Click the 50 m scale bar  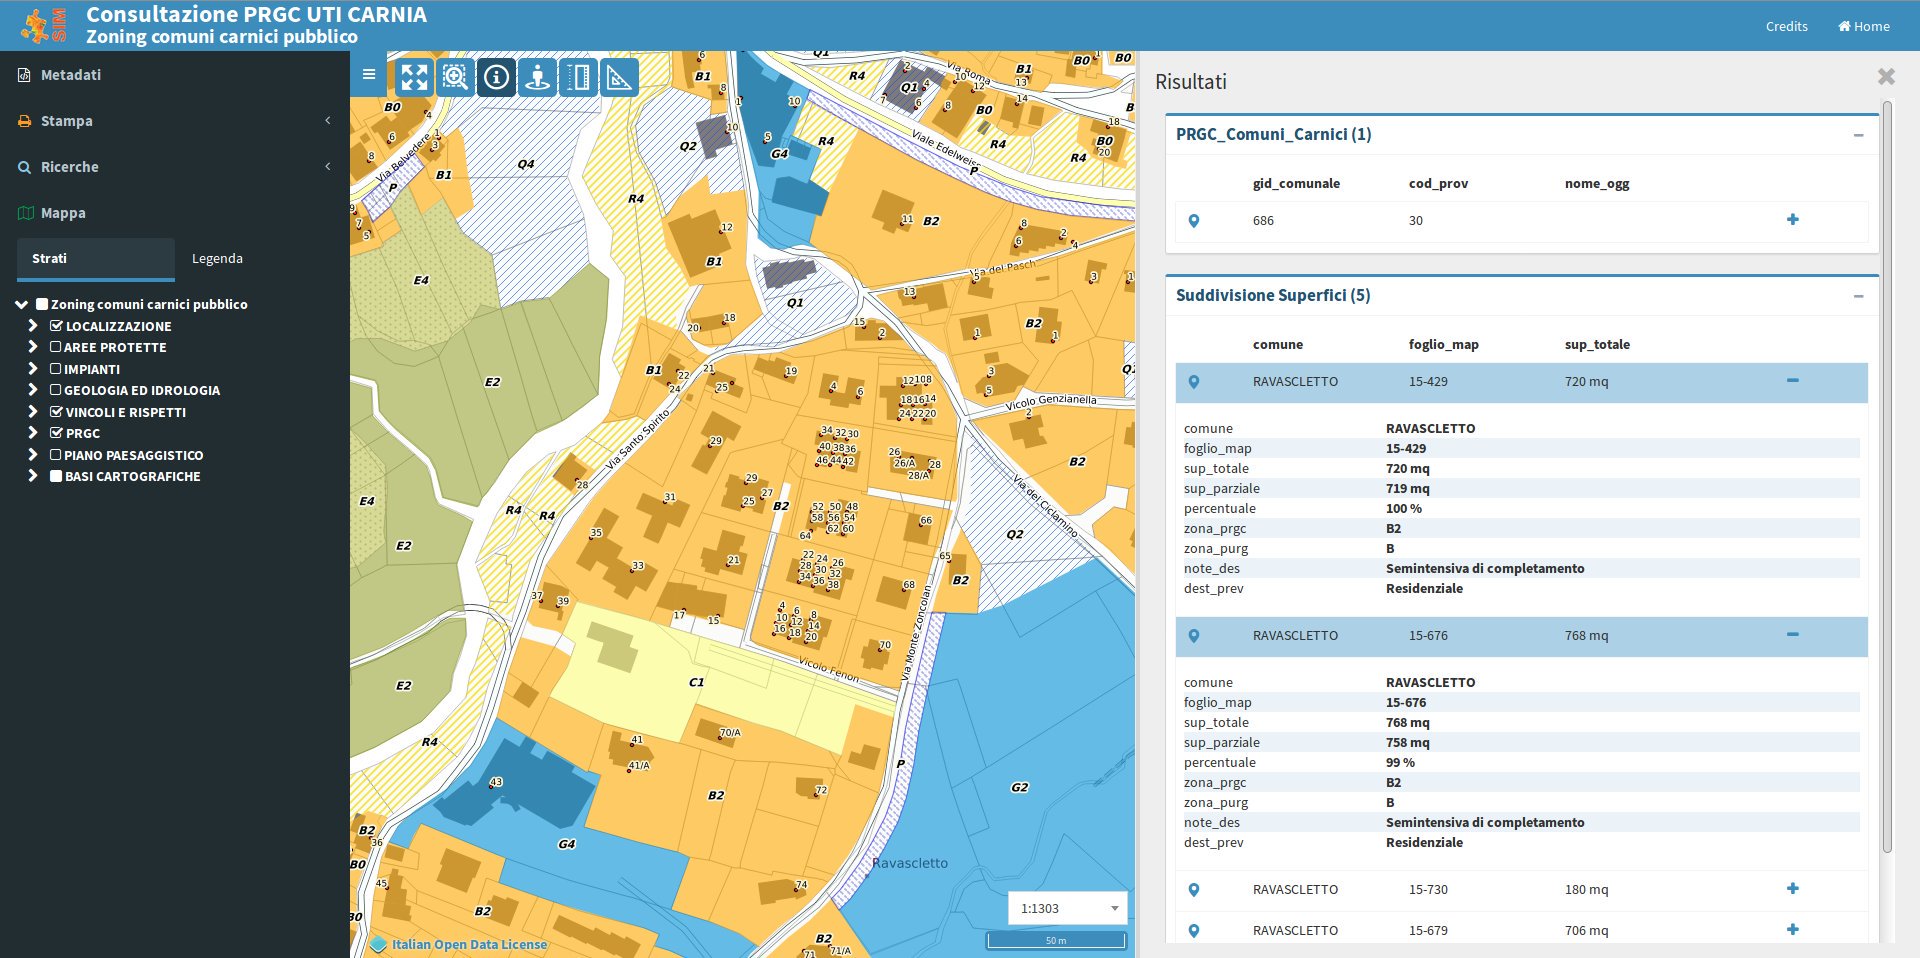[x=1055, y=940]
